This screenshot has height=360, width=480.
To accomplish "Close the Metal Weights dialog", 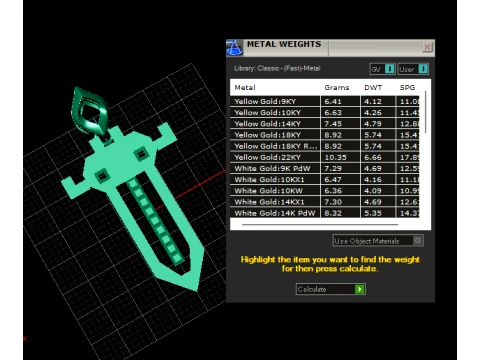I will click(427, 47).
